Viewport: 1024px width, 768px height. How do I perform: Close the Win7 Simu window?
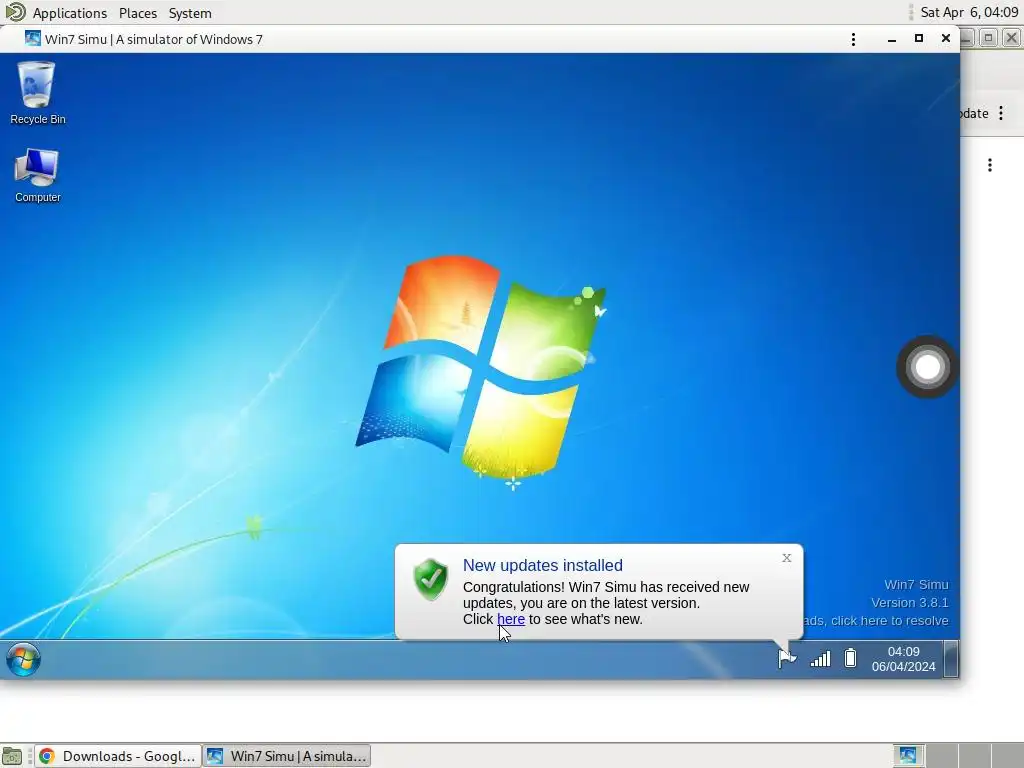(946, 39)
